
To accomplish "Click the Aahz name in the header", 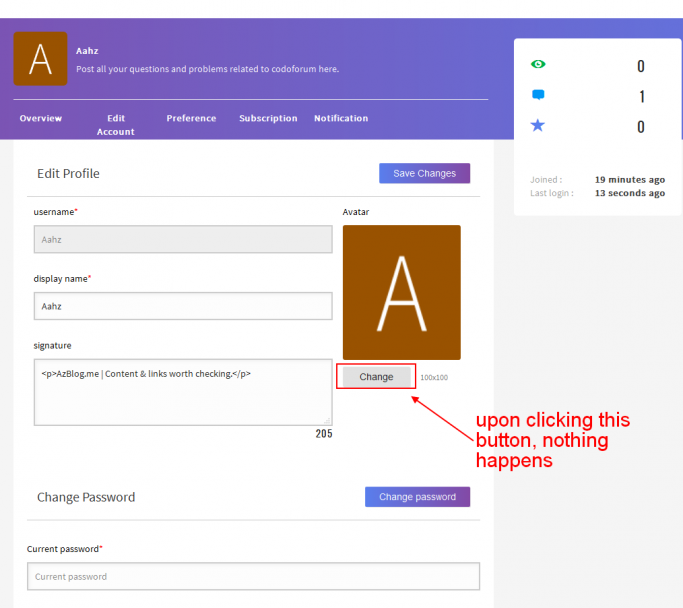I will 87,51.
